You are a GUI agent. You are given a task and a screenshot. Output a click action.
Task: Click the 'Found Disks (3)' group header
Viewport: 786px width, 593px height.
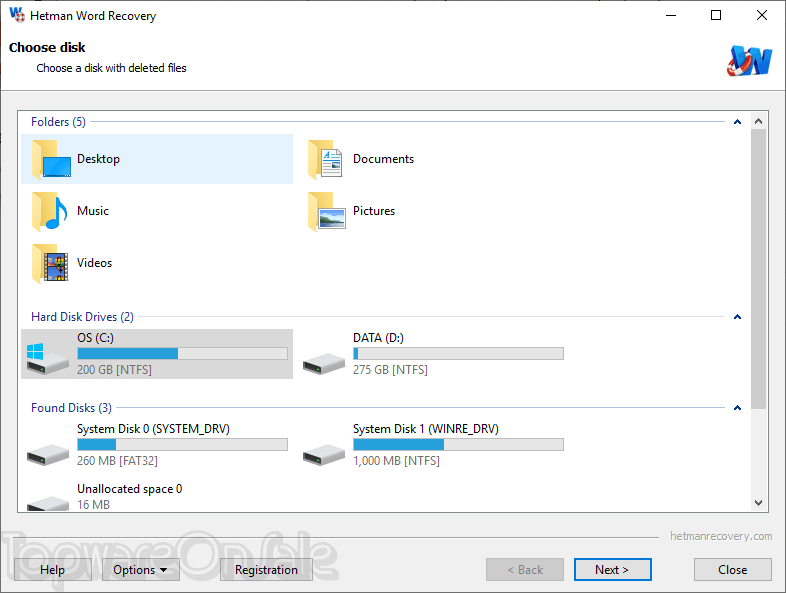point(71,408)
